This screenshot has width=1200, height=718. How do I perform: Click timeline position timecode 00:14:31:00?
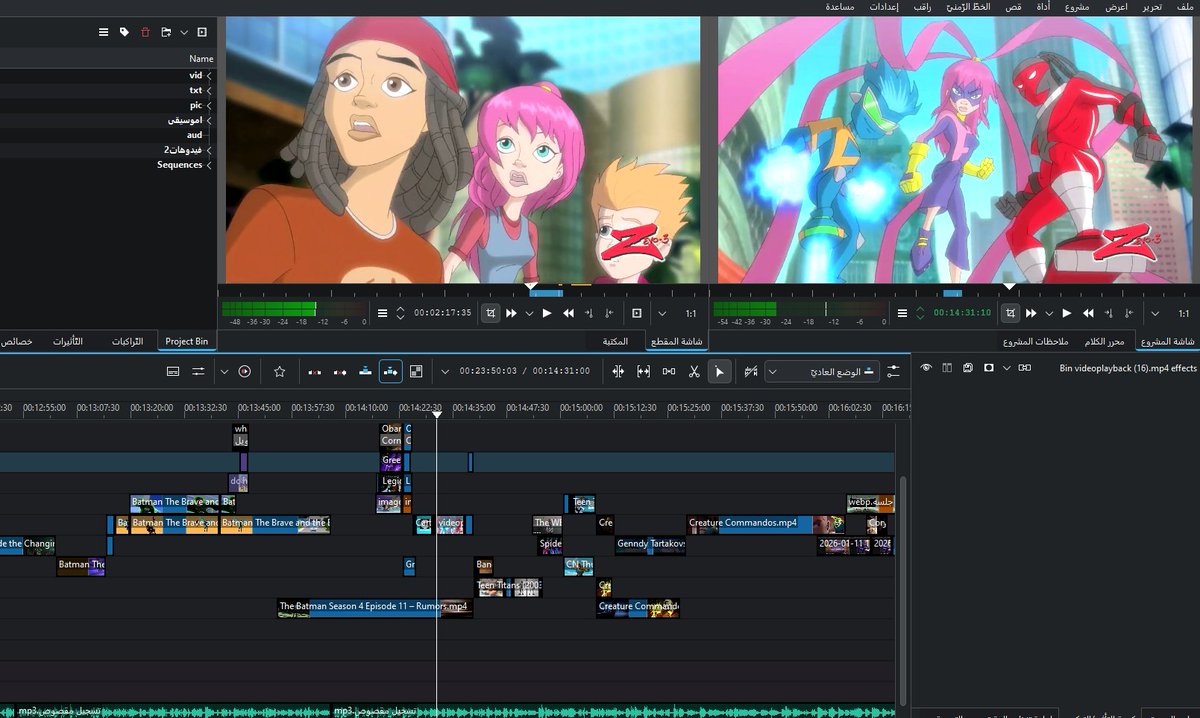[561, 371]
